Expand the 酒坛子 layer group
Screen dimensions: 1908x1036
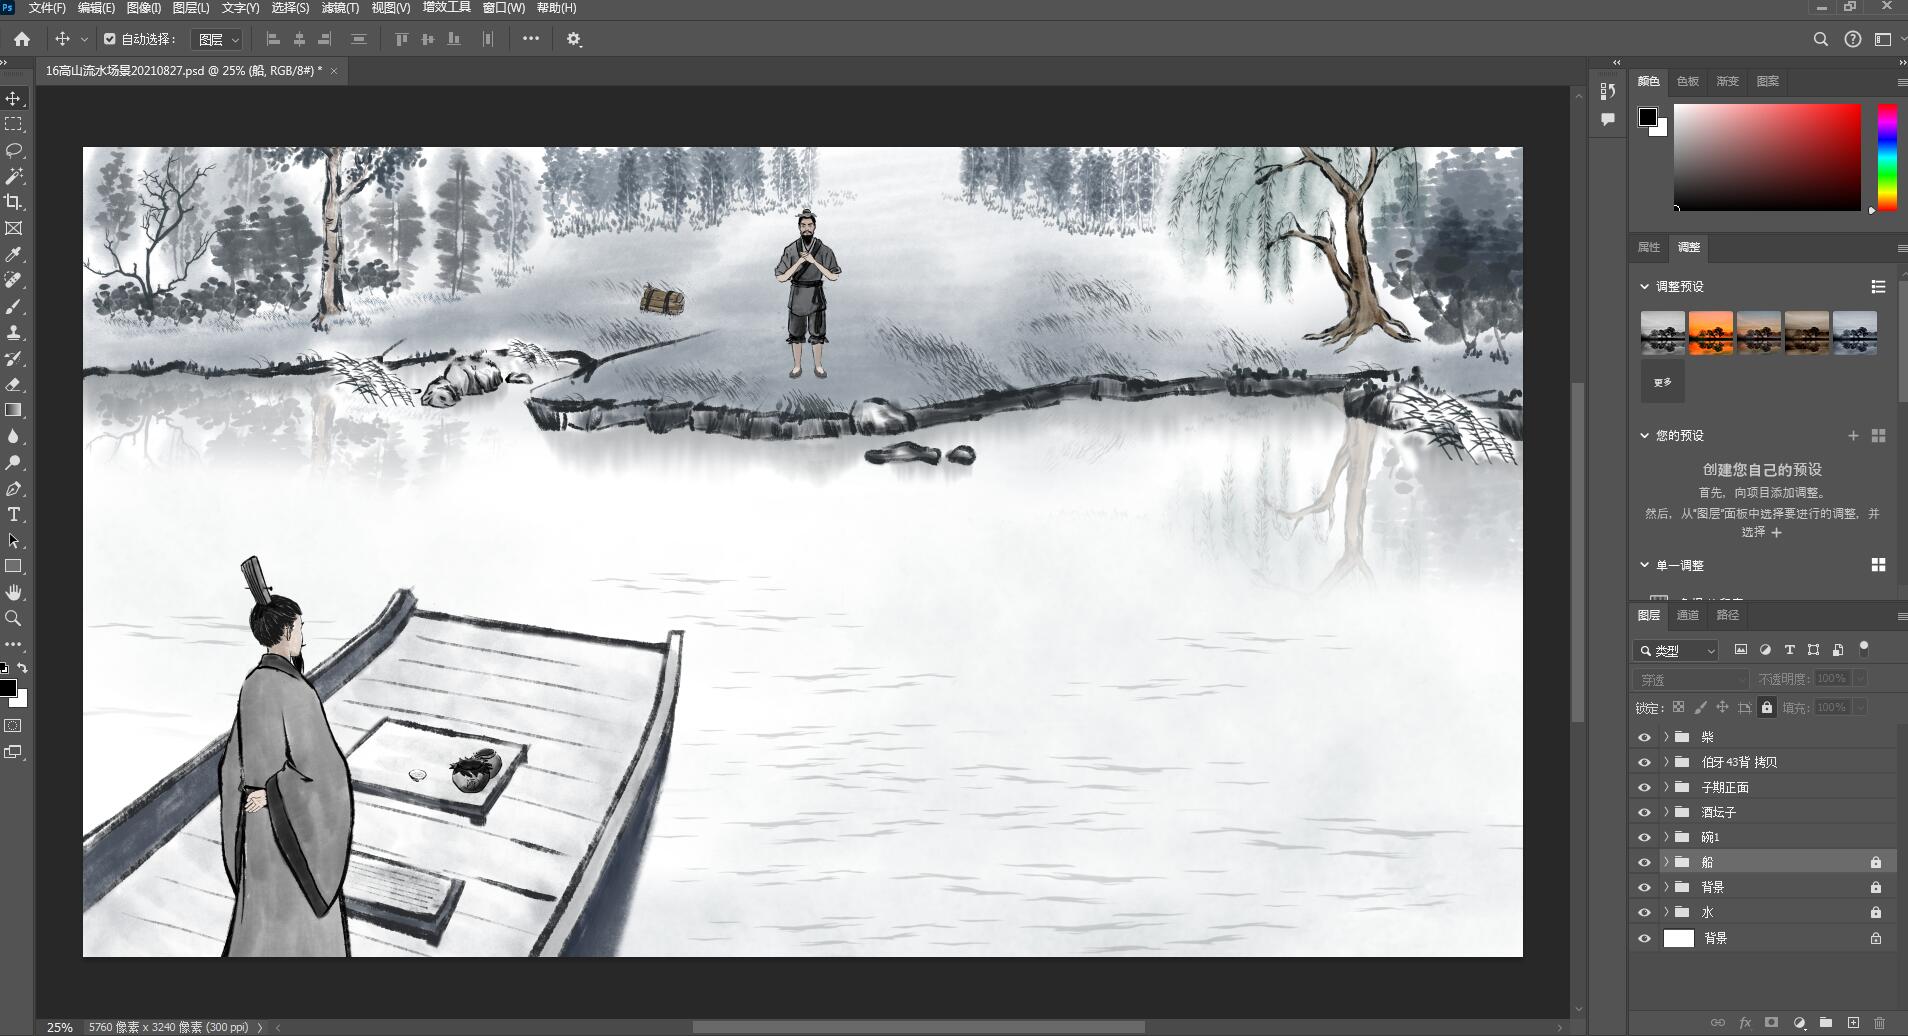(1666, 812)
